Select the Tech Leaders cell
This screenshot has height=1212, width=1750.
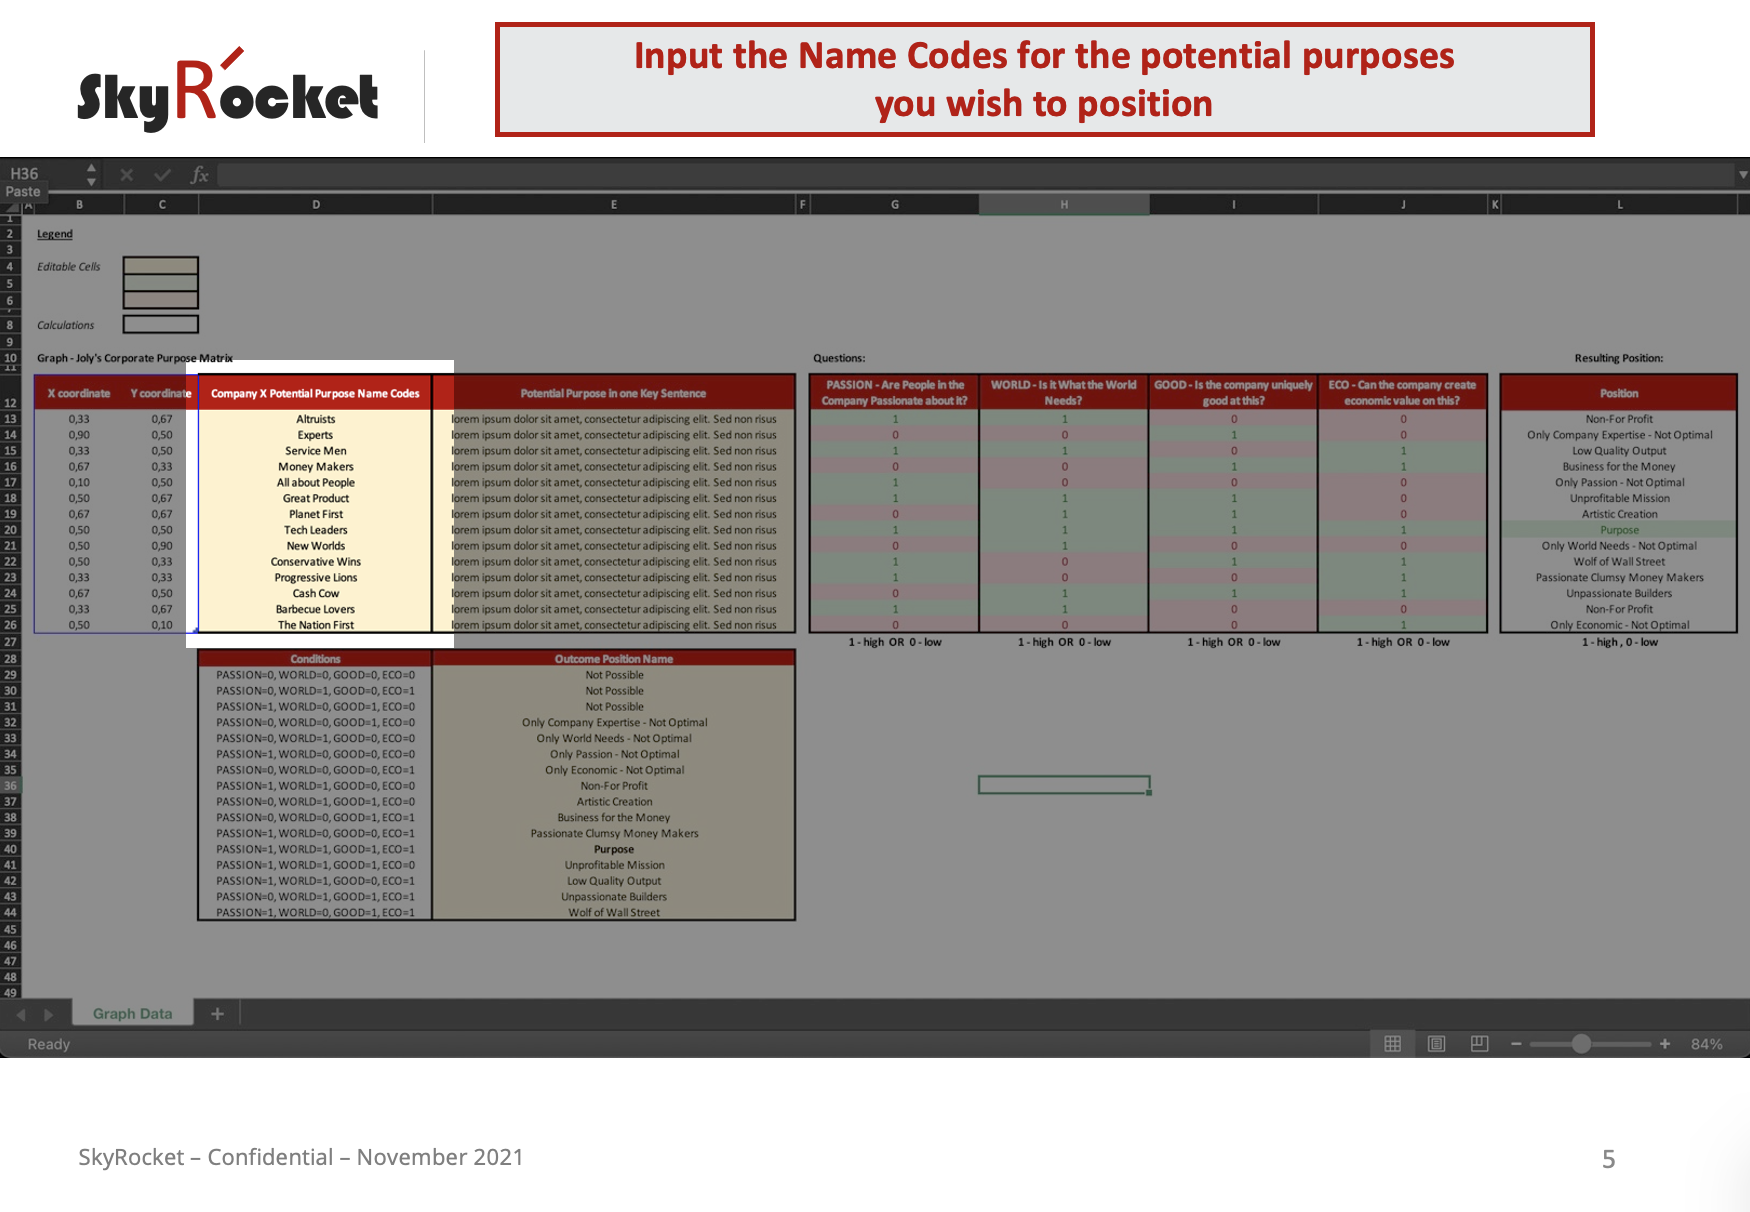pyautogui.click(x=316, y=530)
